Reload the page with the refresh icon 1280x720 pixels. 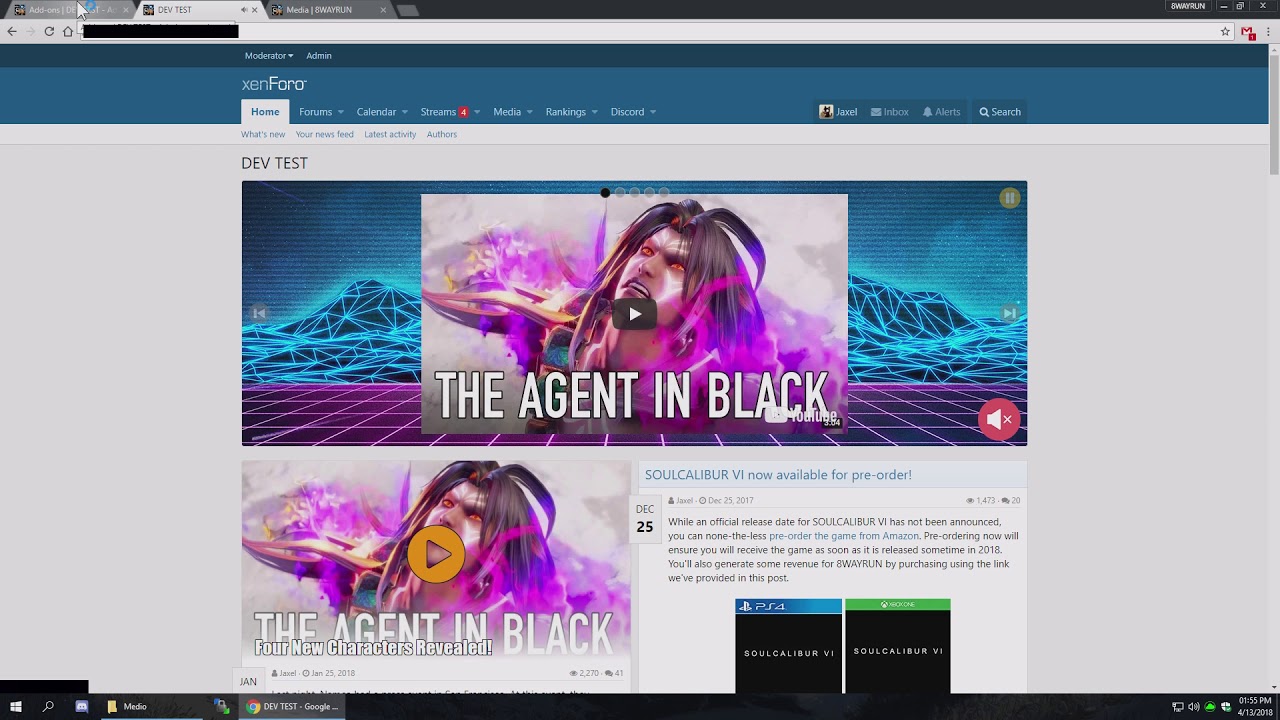pos(49,31)
